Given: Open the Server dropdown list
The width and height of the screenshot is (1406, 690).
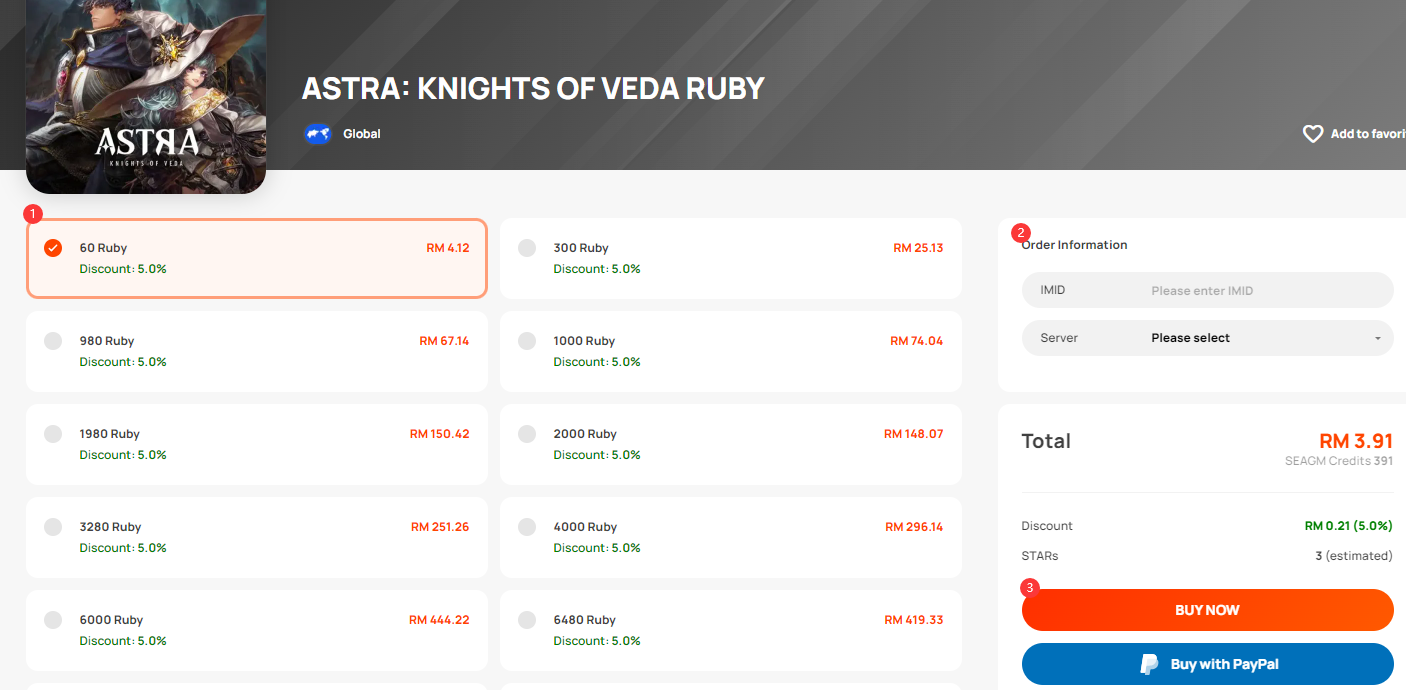Looking at the screenshot, I should [1208, 338].
